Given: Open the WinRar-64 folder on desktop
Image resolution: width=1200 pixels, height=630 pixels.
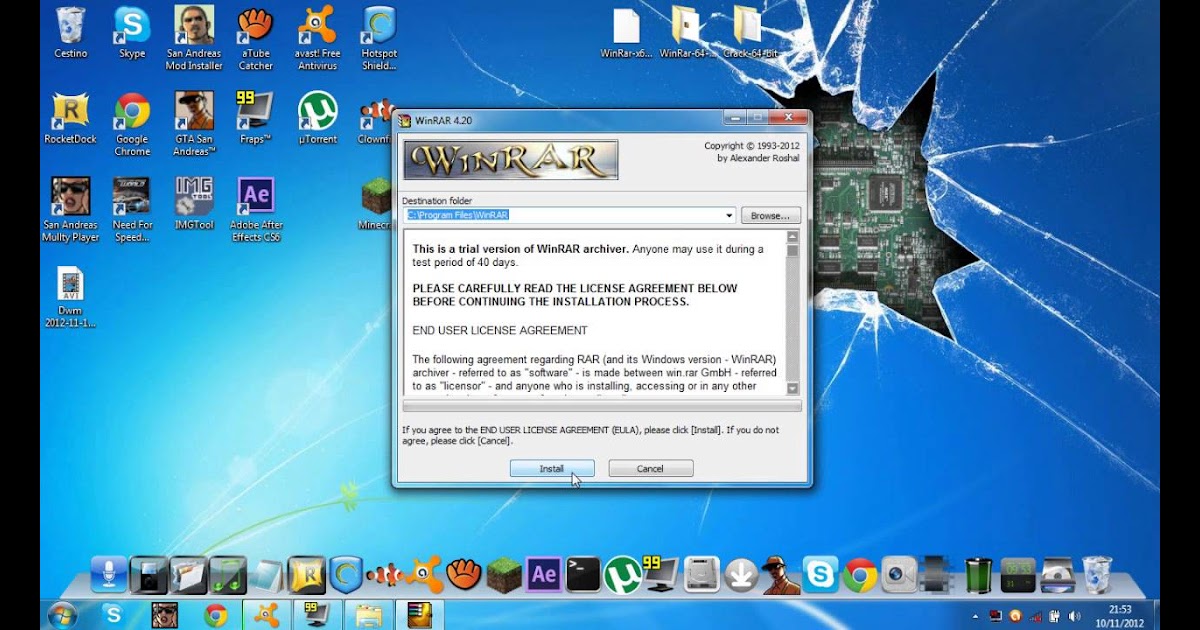Looking at the screenshot, I should pos(686,33).
